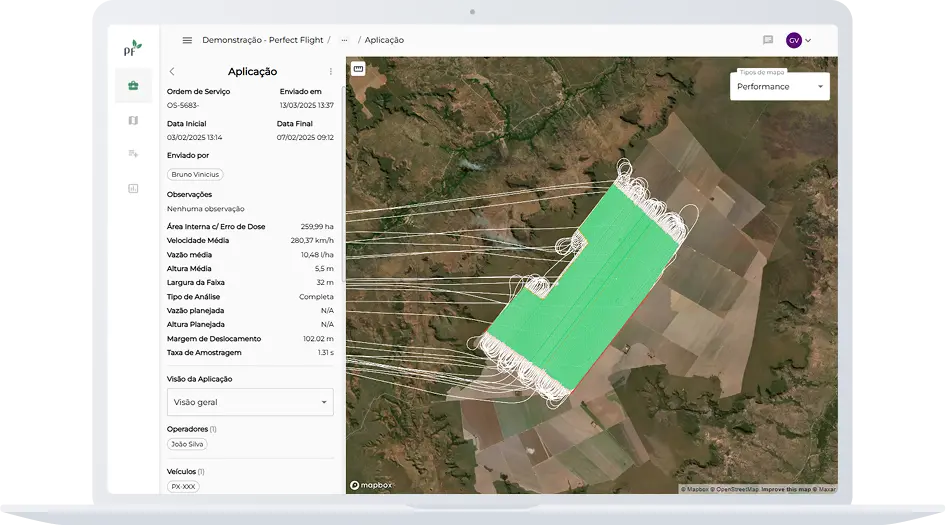Open the Aplicação panel three-dot menu
This screenshot has height=525, width=946.
331,71
